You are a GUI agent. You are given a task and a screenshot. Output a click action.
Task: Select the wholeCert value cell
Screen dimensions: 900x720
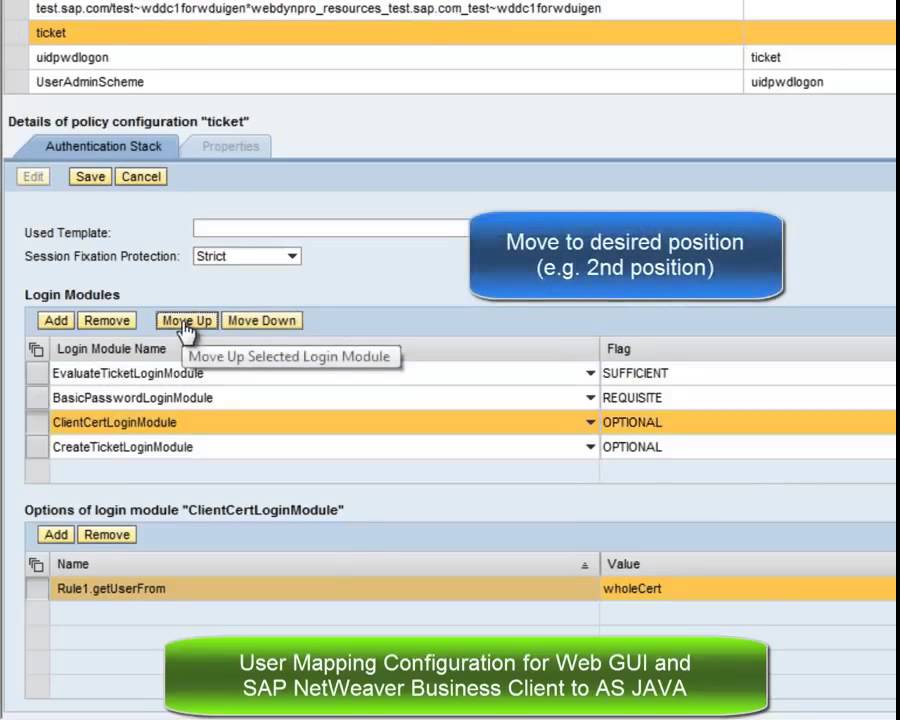(x=747, y=589)
